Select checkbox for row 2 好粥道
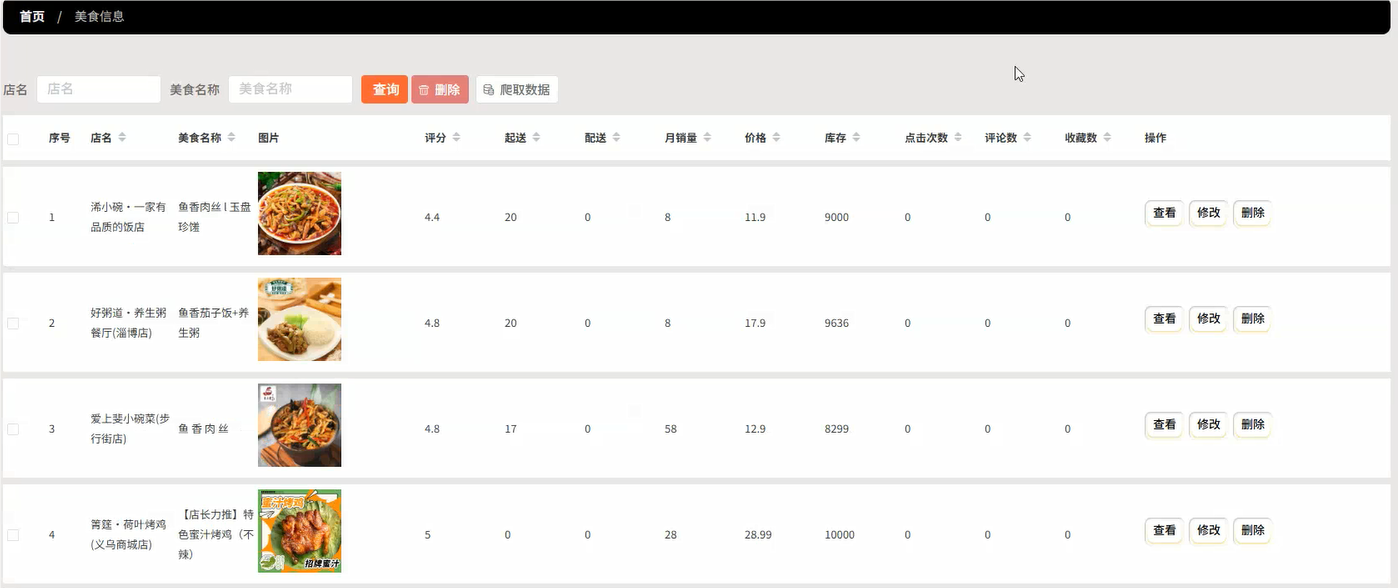This screenshot has height=588, width=1398. click(13, 323)
